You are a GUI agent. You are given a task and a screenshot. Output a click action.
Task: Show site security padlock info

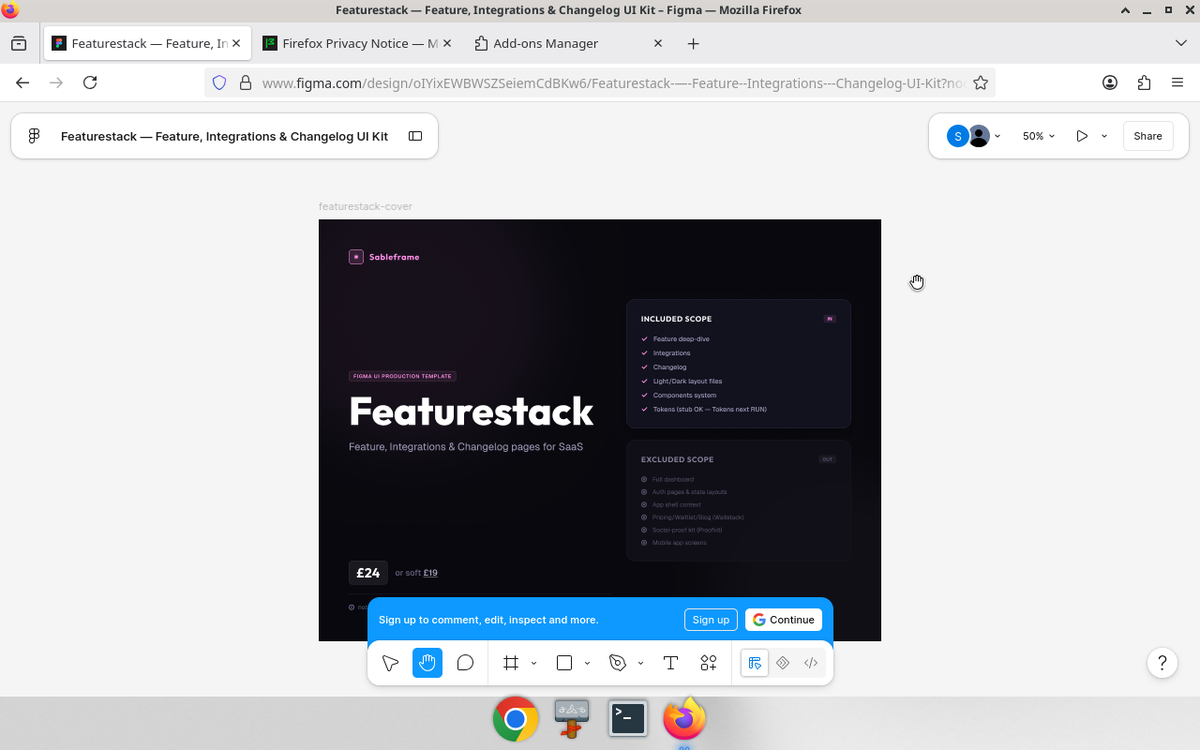point(245,83)
